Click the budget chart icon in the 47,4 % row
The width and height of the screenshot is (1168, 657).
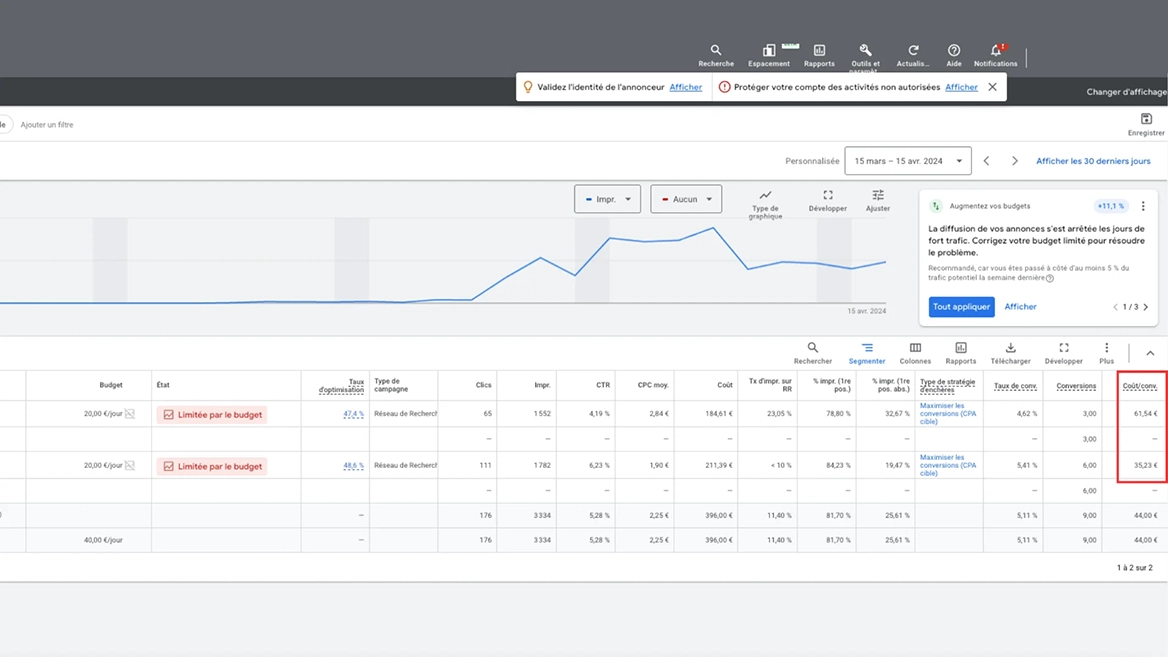coord(130,413)
